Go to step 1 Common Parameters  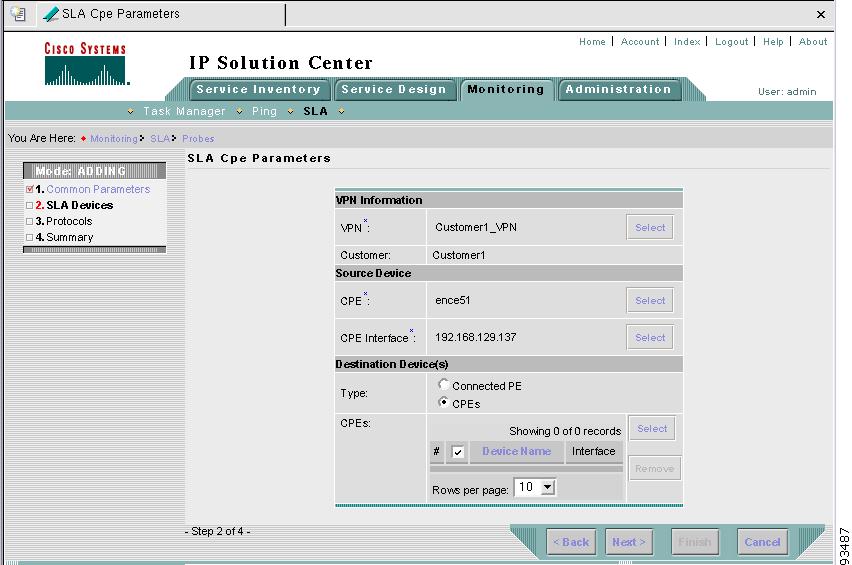tap(98, 189)
